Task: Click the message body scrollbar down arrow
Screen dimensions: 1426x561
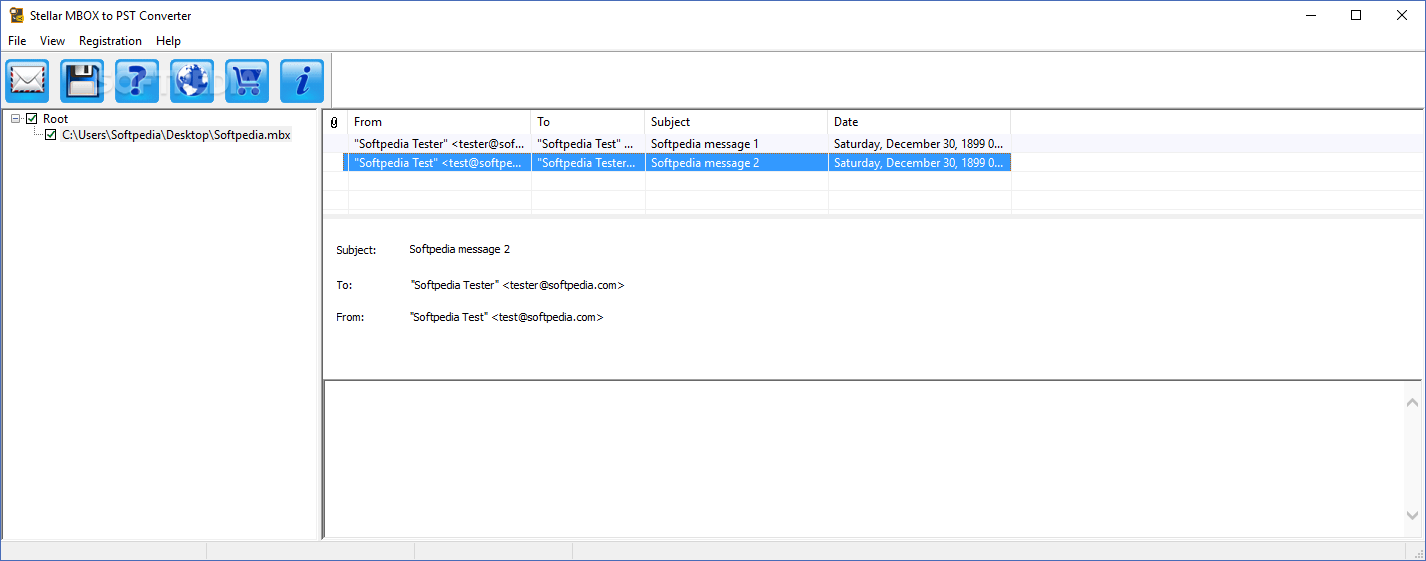Action: [x=1412, y=516]
